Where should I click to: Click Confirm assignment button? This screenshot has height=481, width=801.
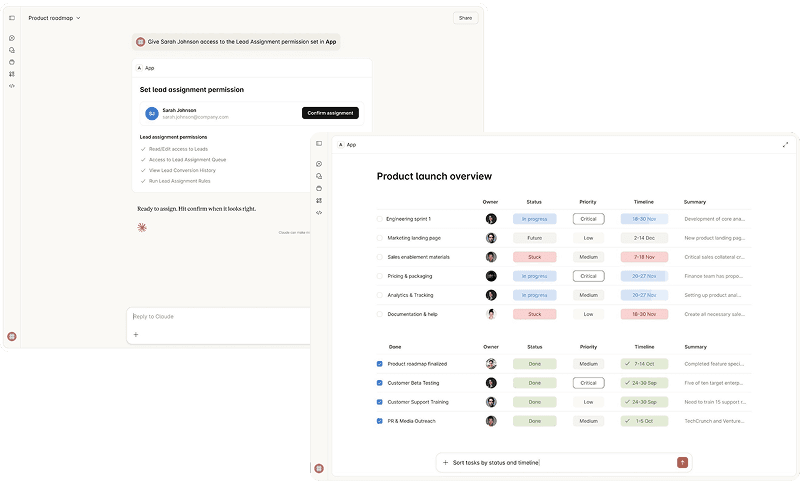[330, 113]
